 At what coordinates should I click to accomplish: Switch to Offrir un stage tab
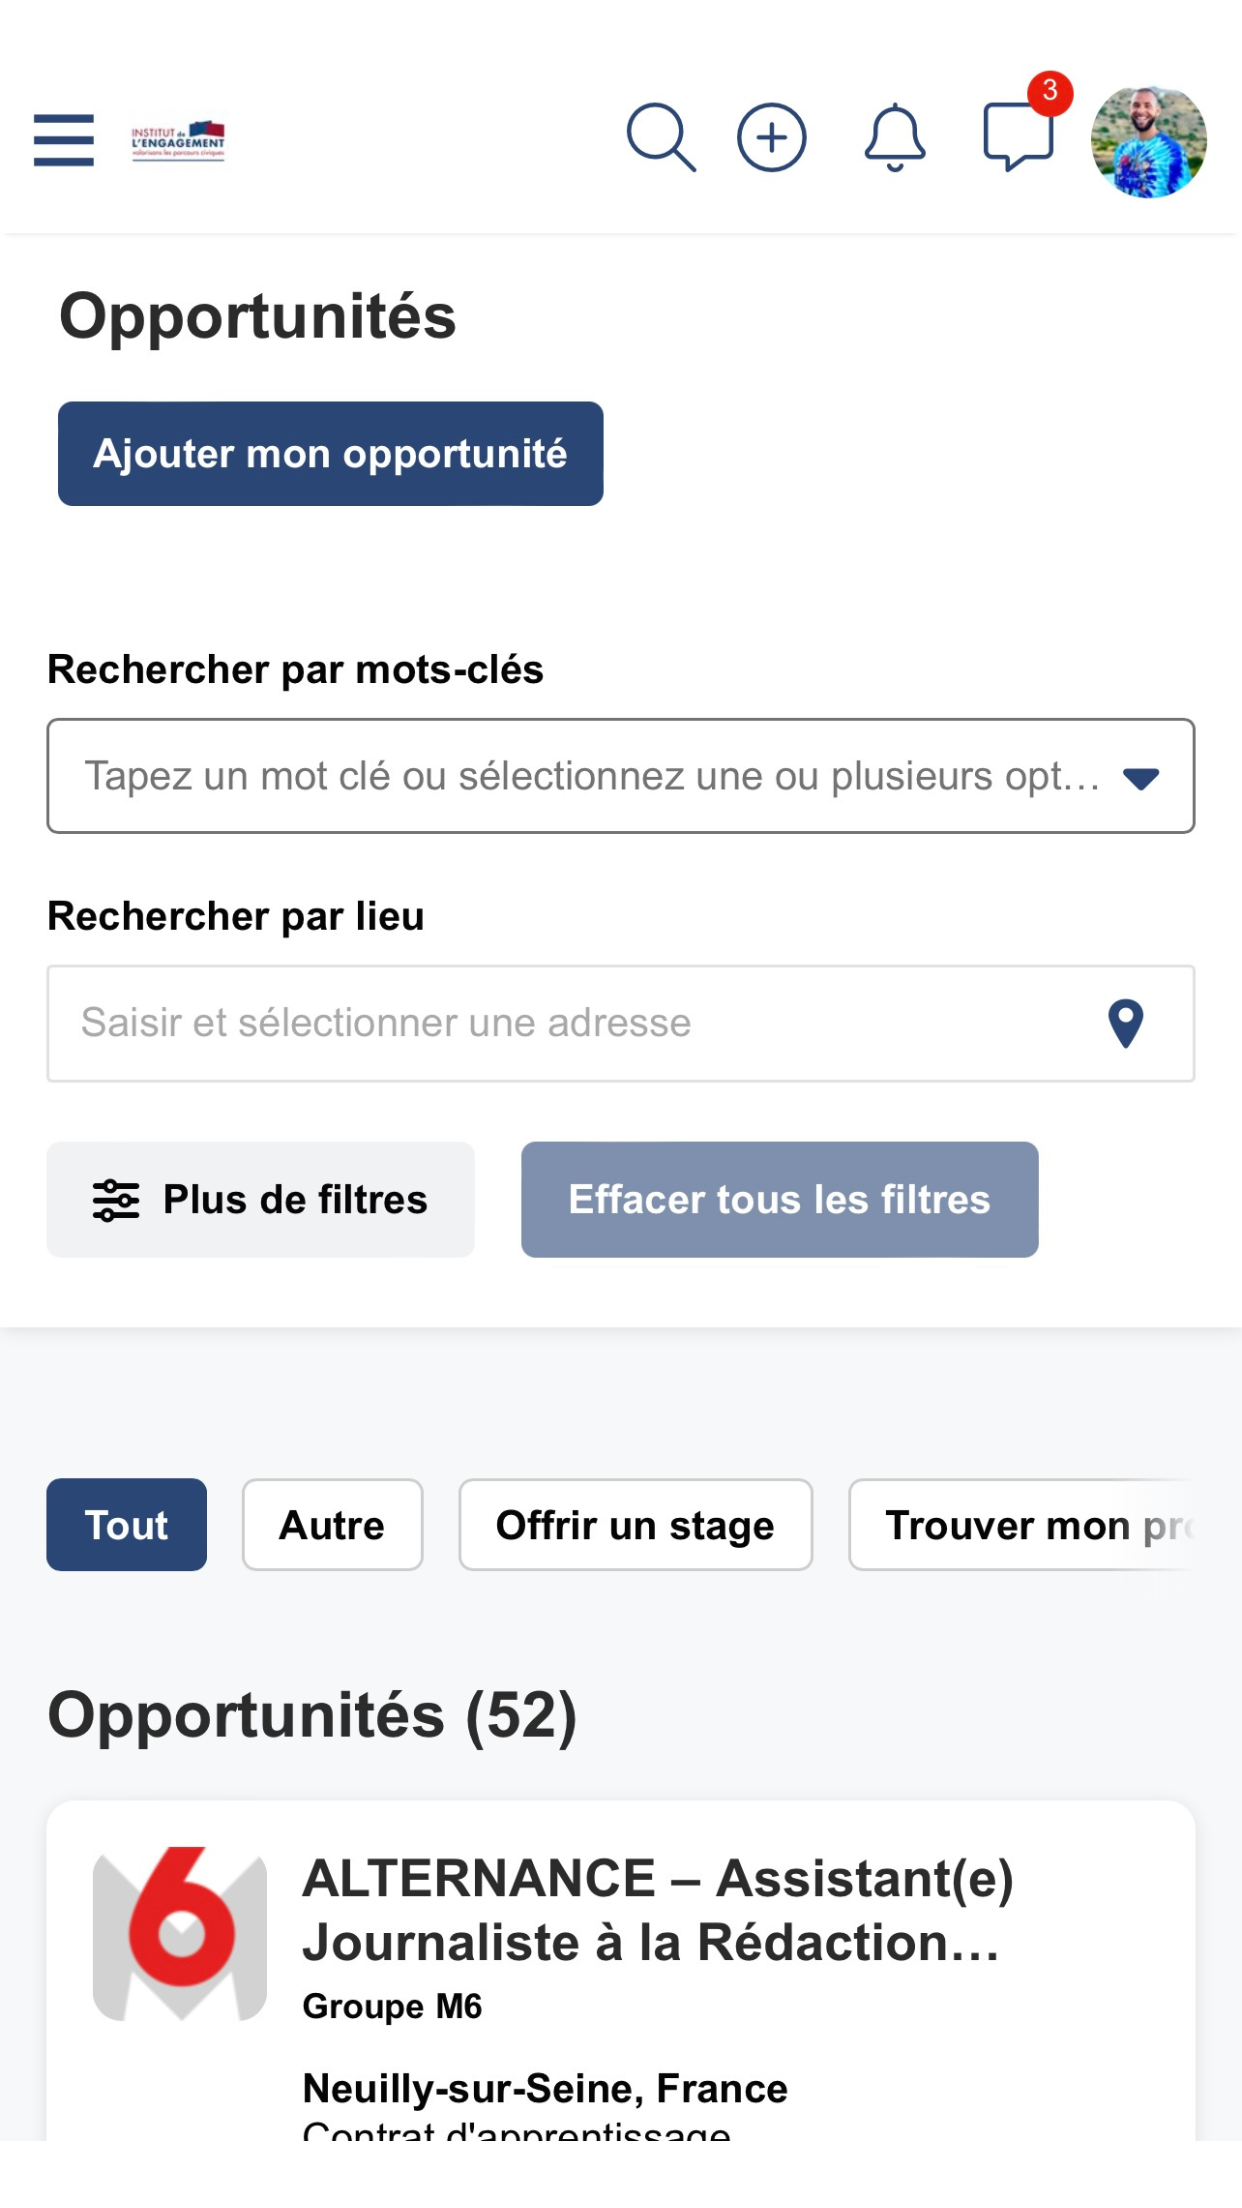click(x=635, y=1525)
